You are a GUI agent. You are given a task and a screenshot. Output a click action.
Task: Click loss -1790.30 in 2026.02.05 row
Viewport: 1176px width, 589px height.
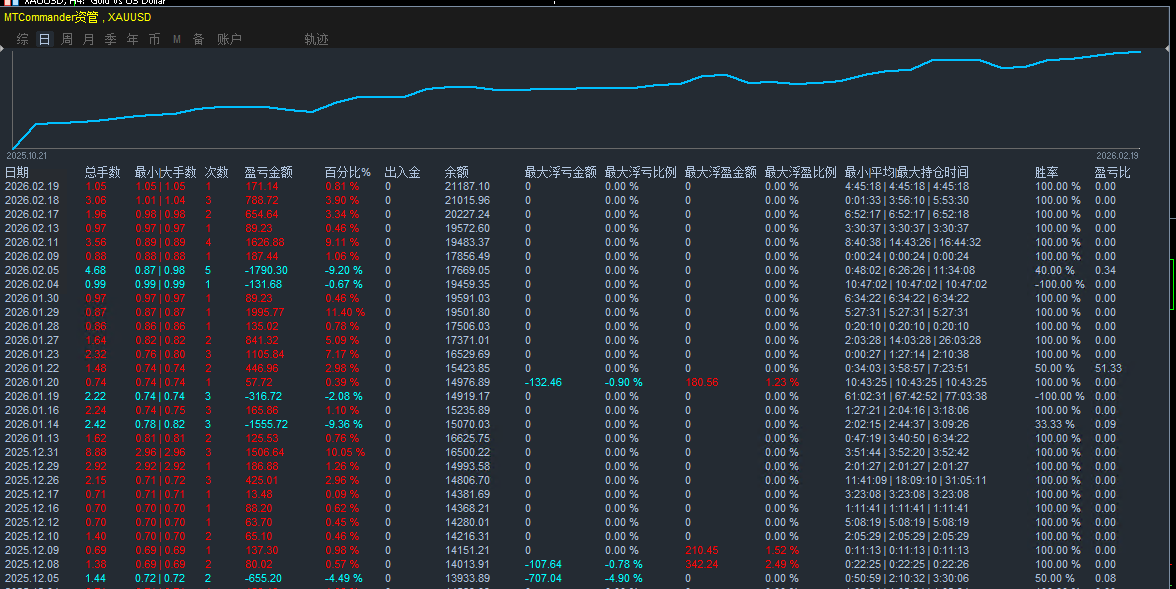click(266, 270)
